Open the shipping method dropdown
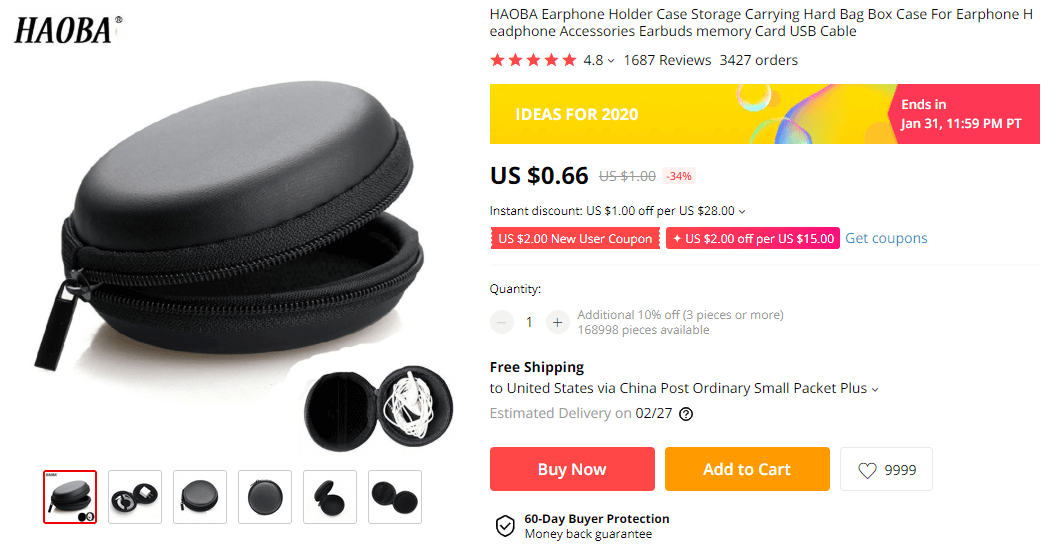 pyautogui.click(x=875, y=389)
